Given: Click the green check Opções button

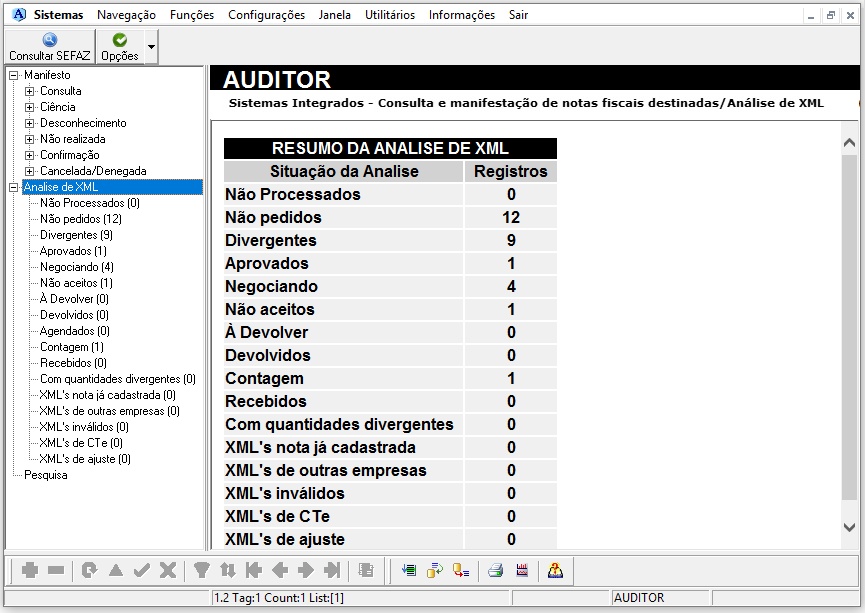Looking at the screenshot, I should click(x=120, y=46).
